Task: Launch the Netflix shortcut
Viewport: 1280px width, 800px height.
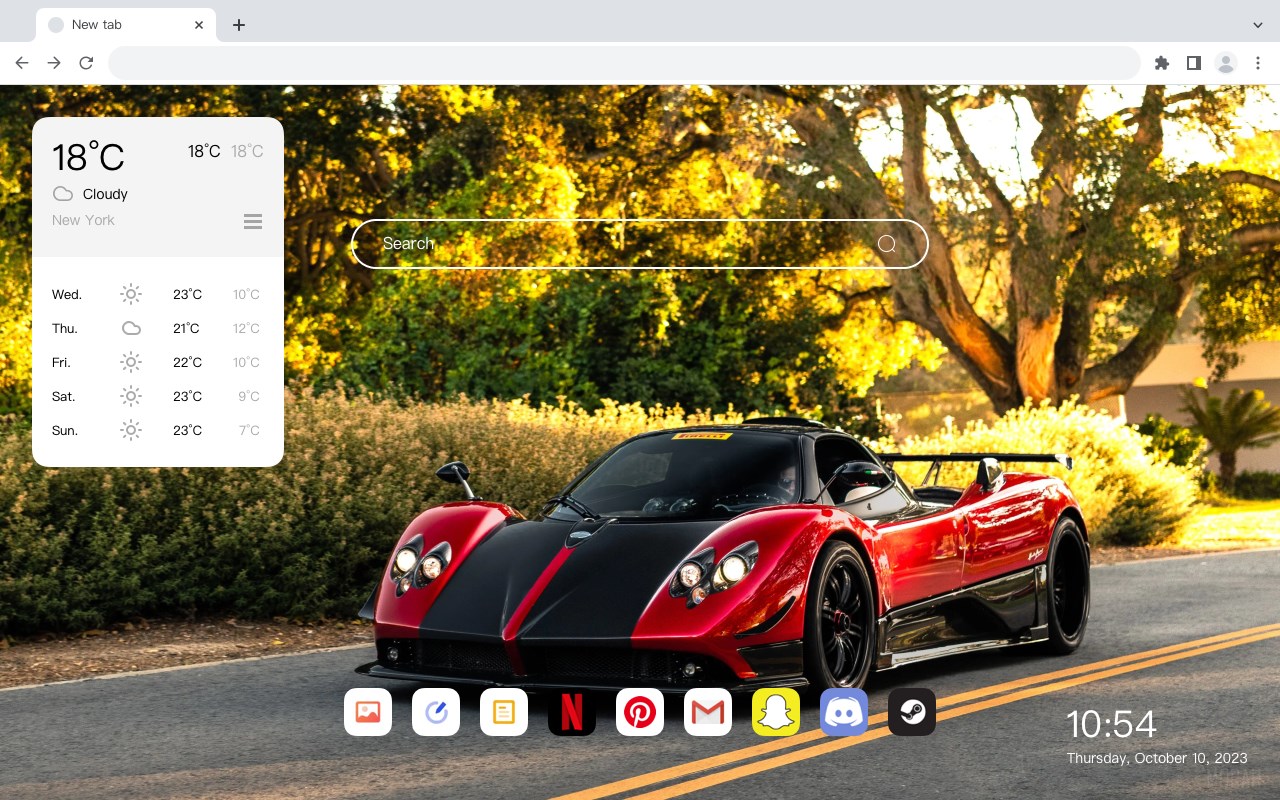Action: [x=572, y=712]
